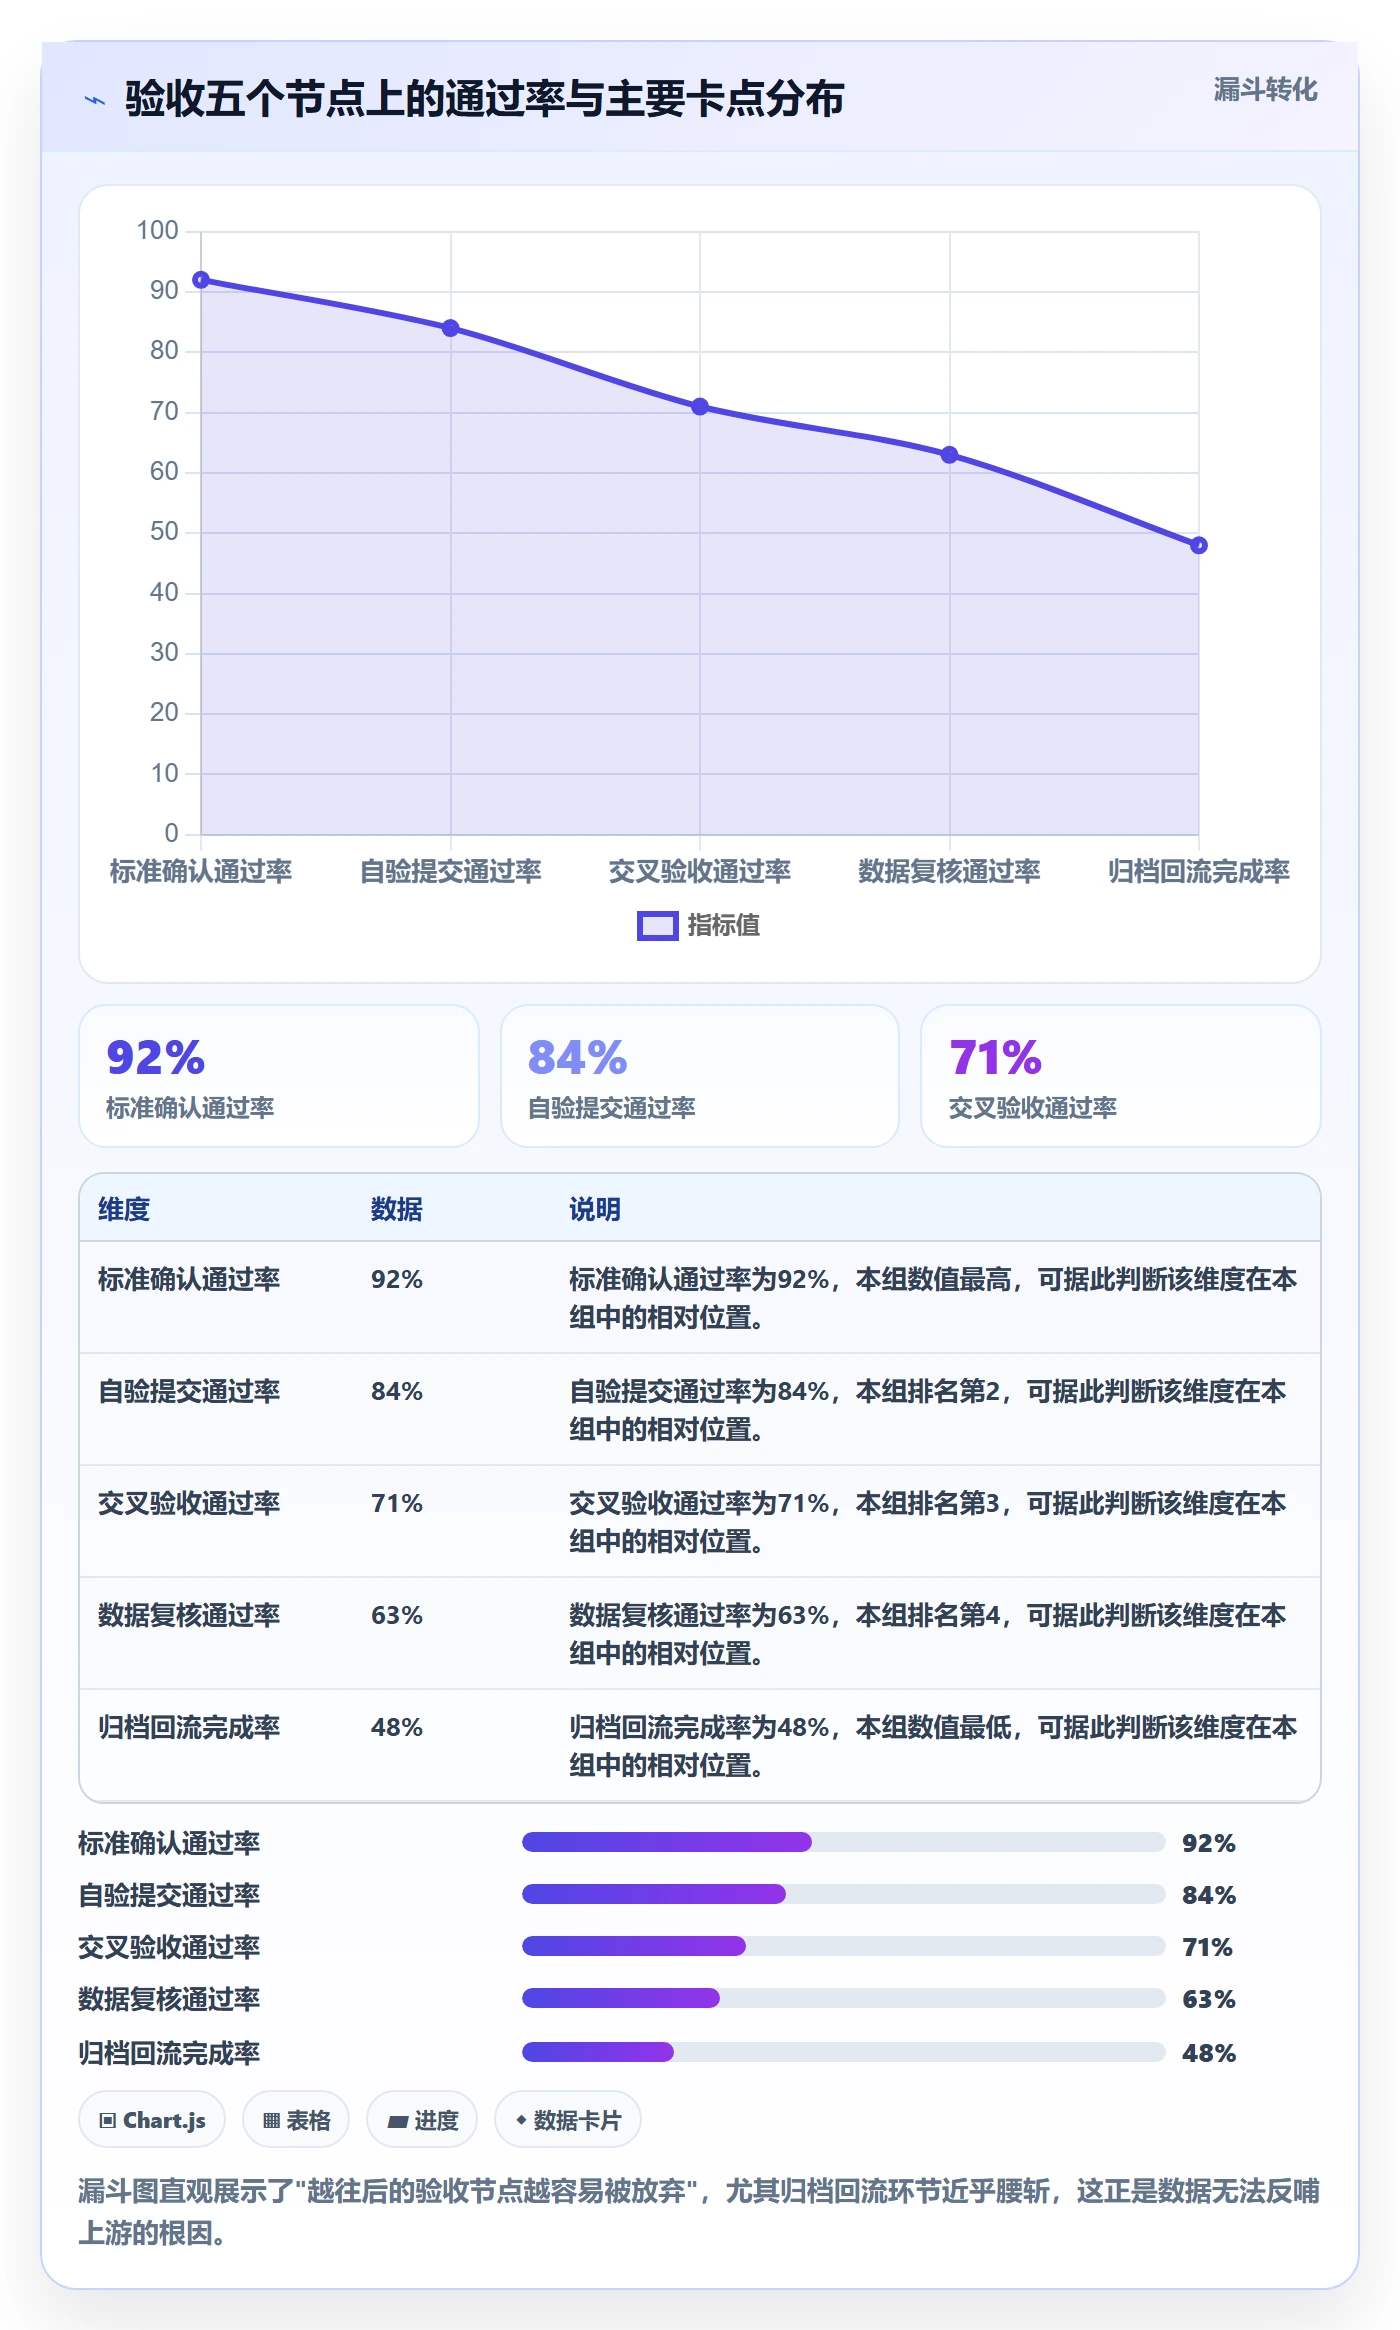Click the 指标值 legend label
The width and height of the screenshot is (1400, 2330).
pos(724,926)
